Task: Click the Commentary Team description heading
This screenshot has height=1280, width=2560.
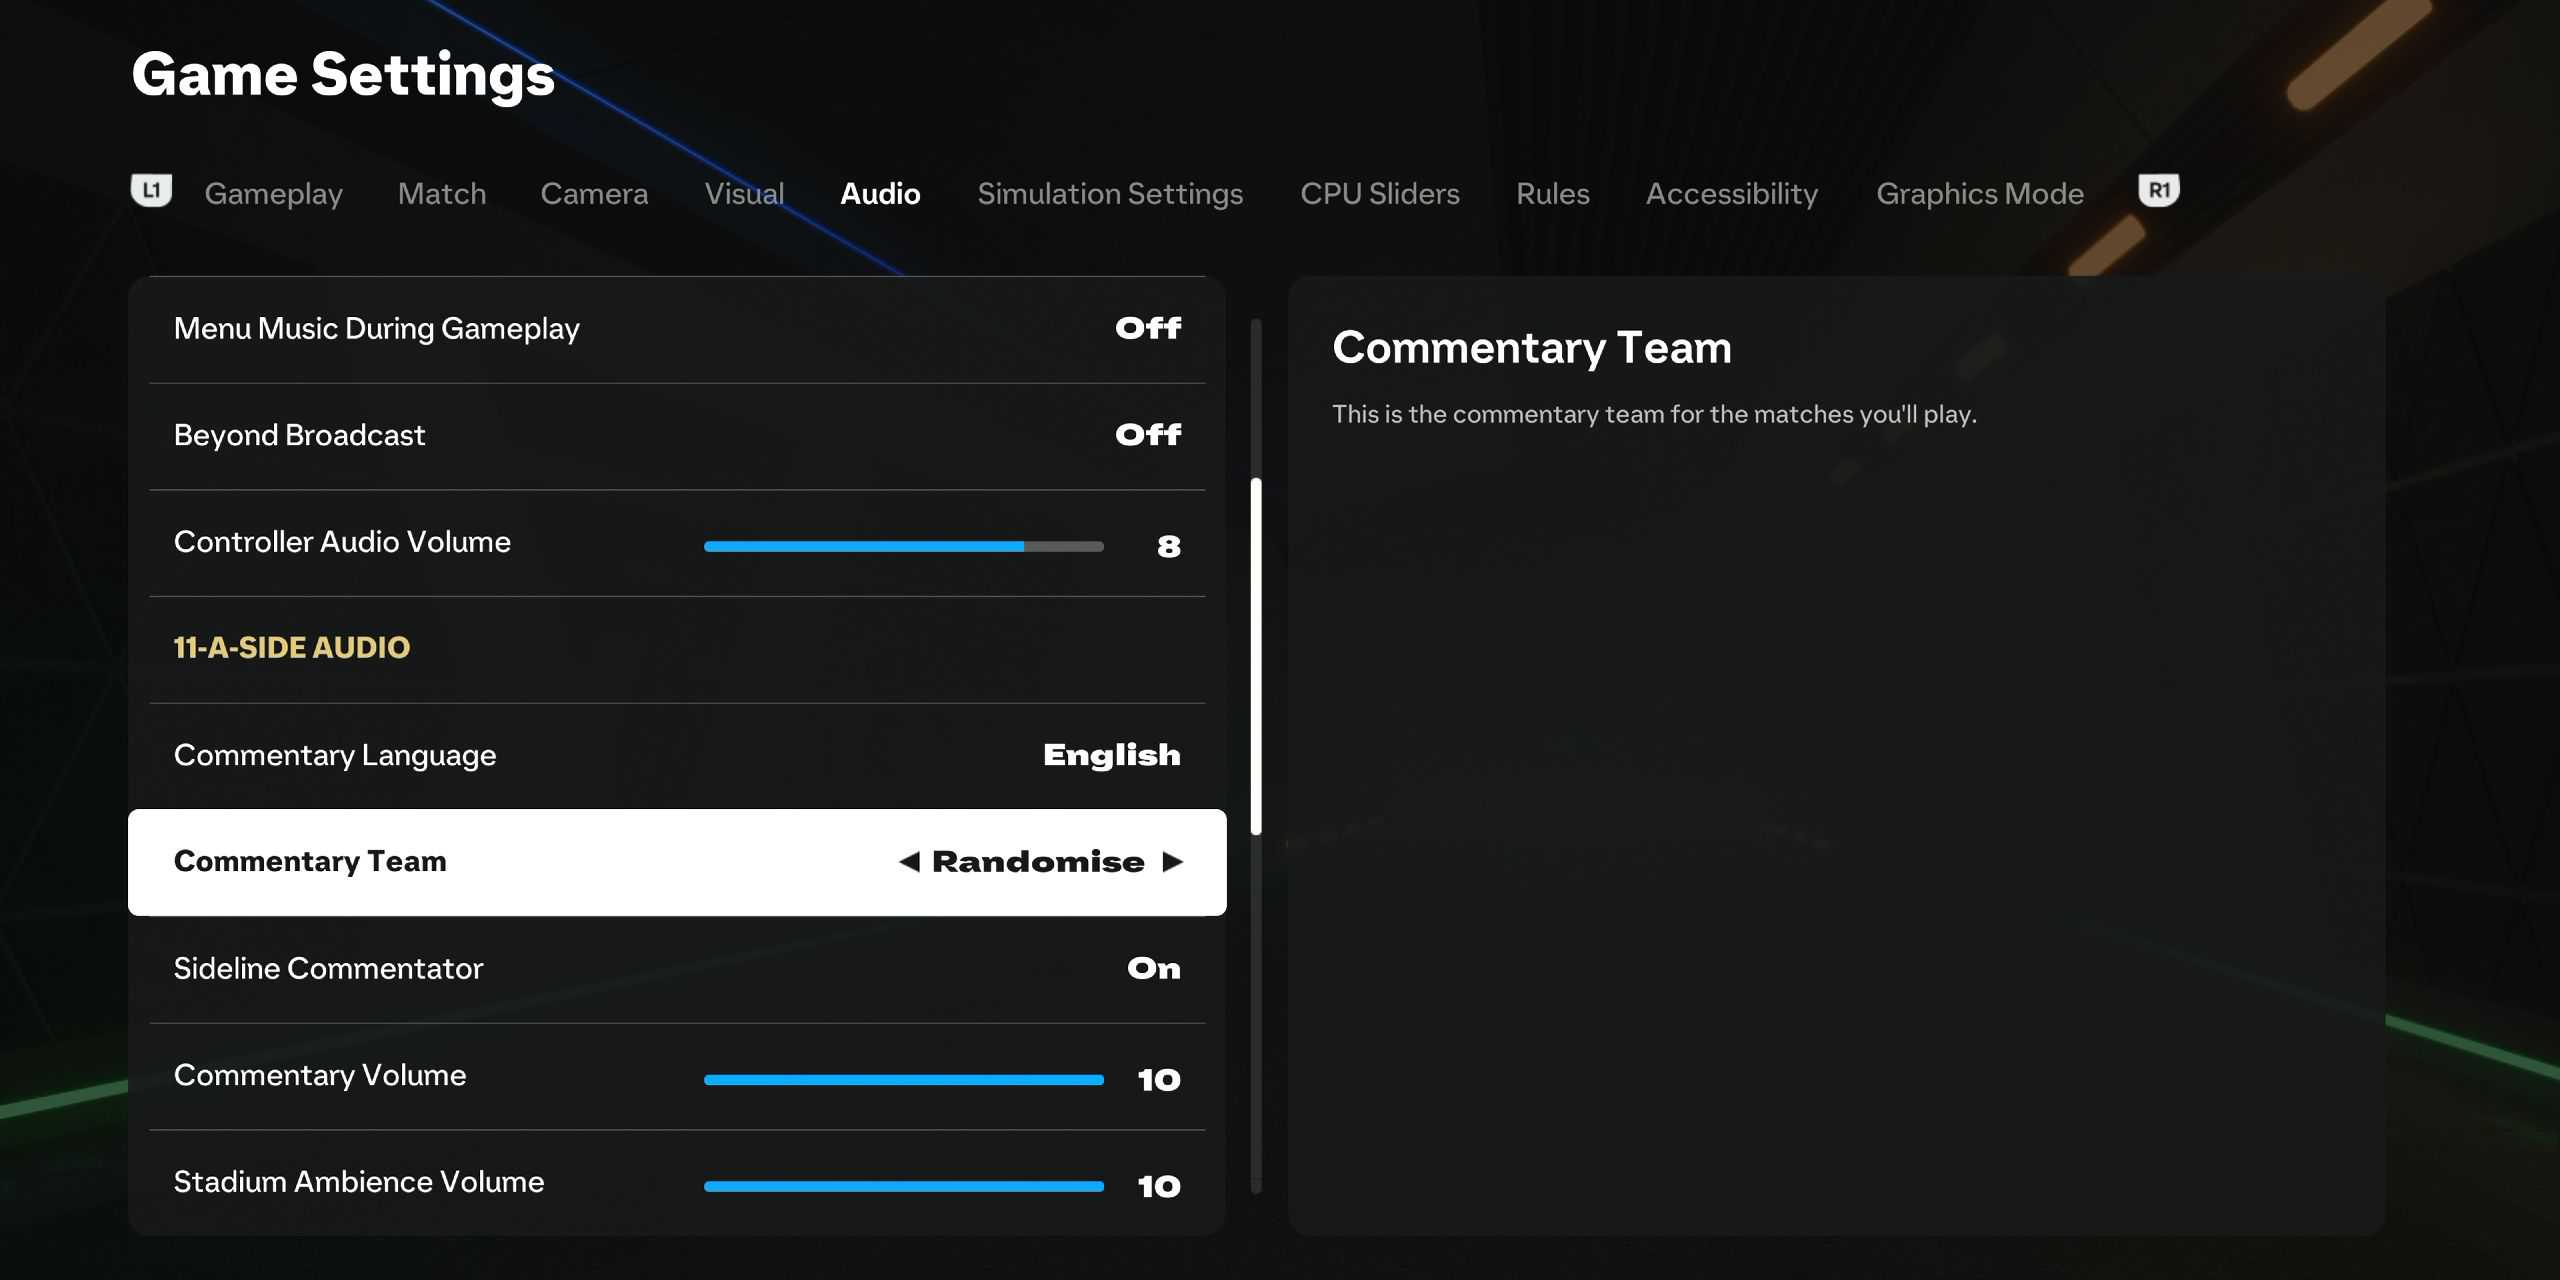Action: click(x=1532, y=348)
